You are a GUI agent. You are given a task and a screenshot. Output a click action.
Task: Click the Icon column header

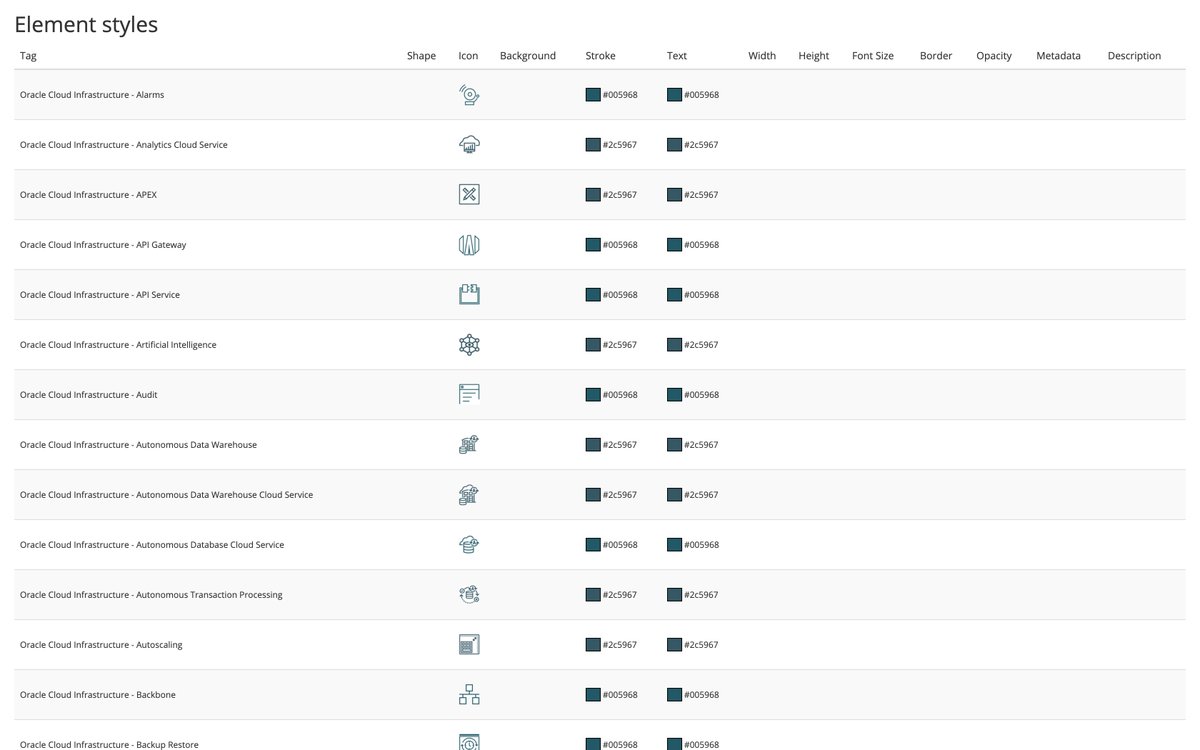coord(468,56)
